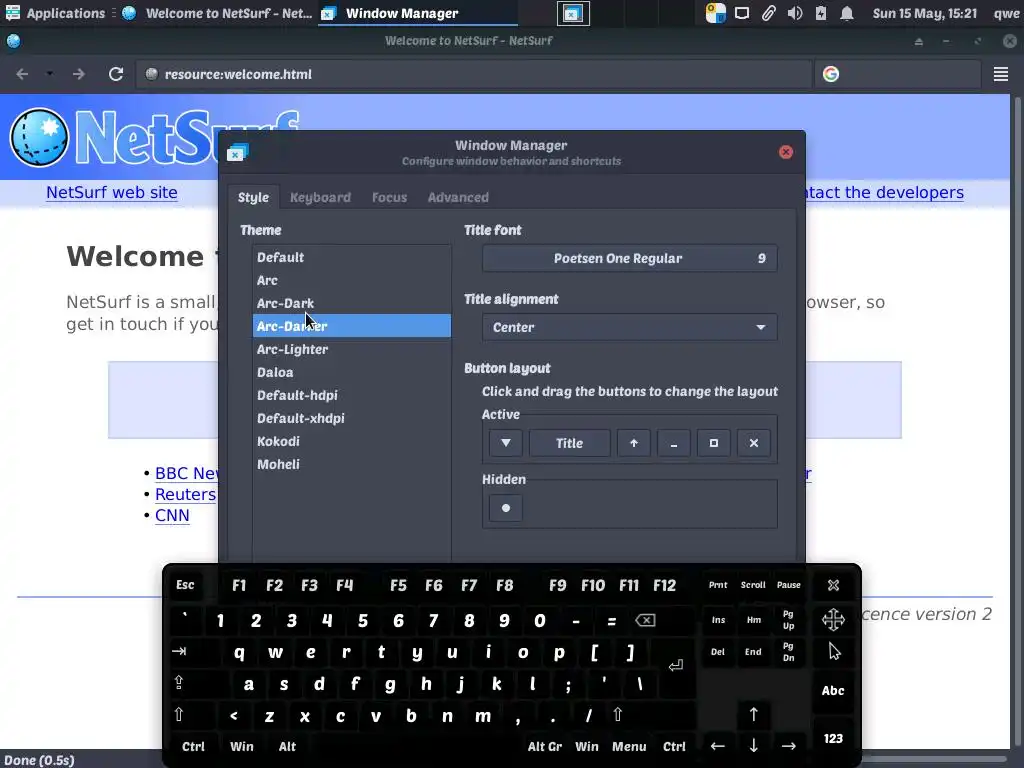Image resolution: width=1024 pixels, height=768 pixels.
Task: Click the paperclip clipboard tray icon
Action: coord(769,13)
